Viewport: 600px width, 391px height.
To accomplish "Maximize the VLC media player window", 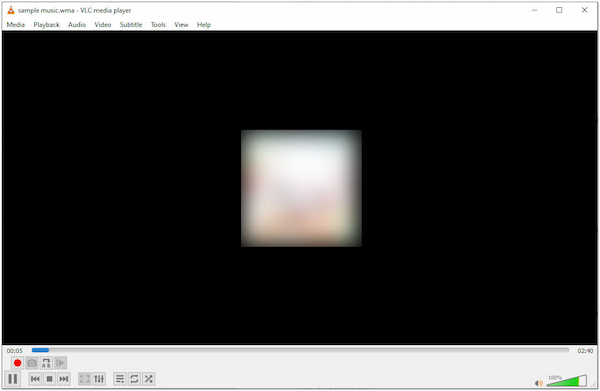I will click(x=559, y=10).
